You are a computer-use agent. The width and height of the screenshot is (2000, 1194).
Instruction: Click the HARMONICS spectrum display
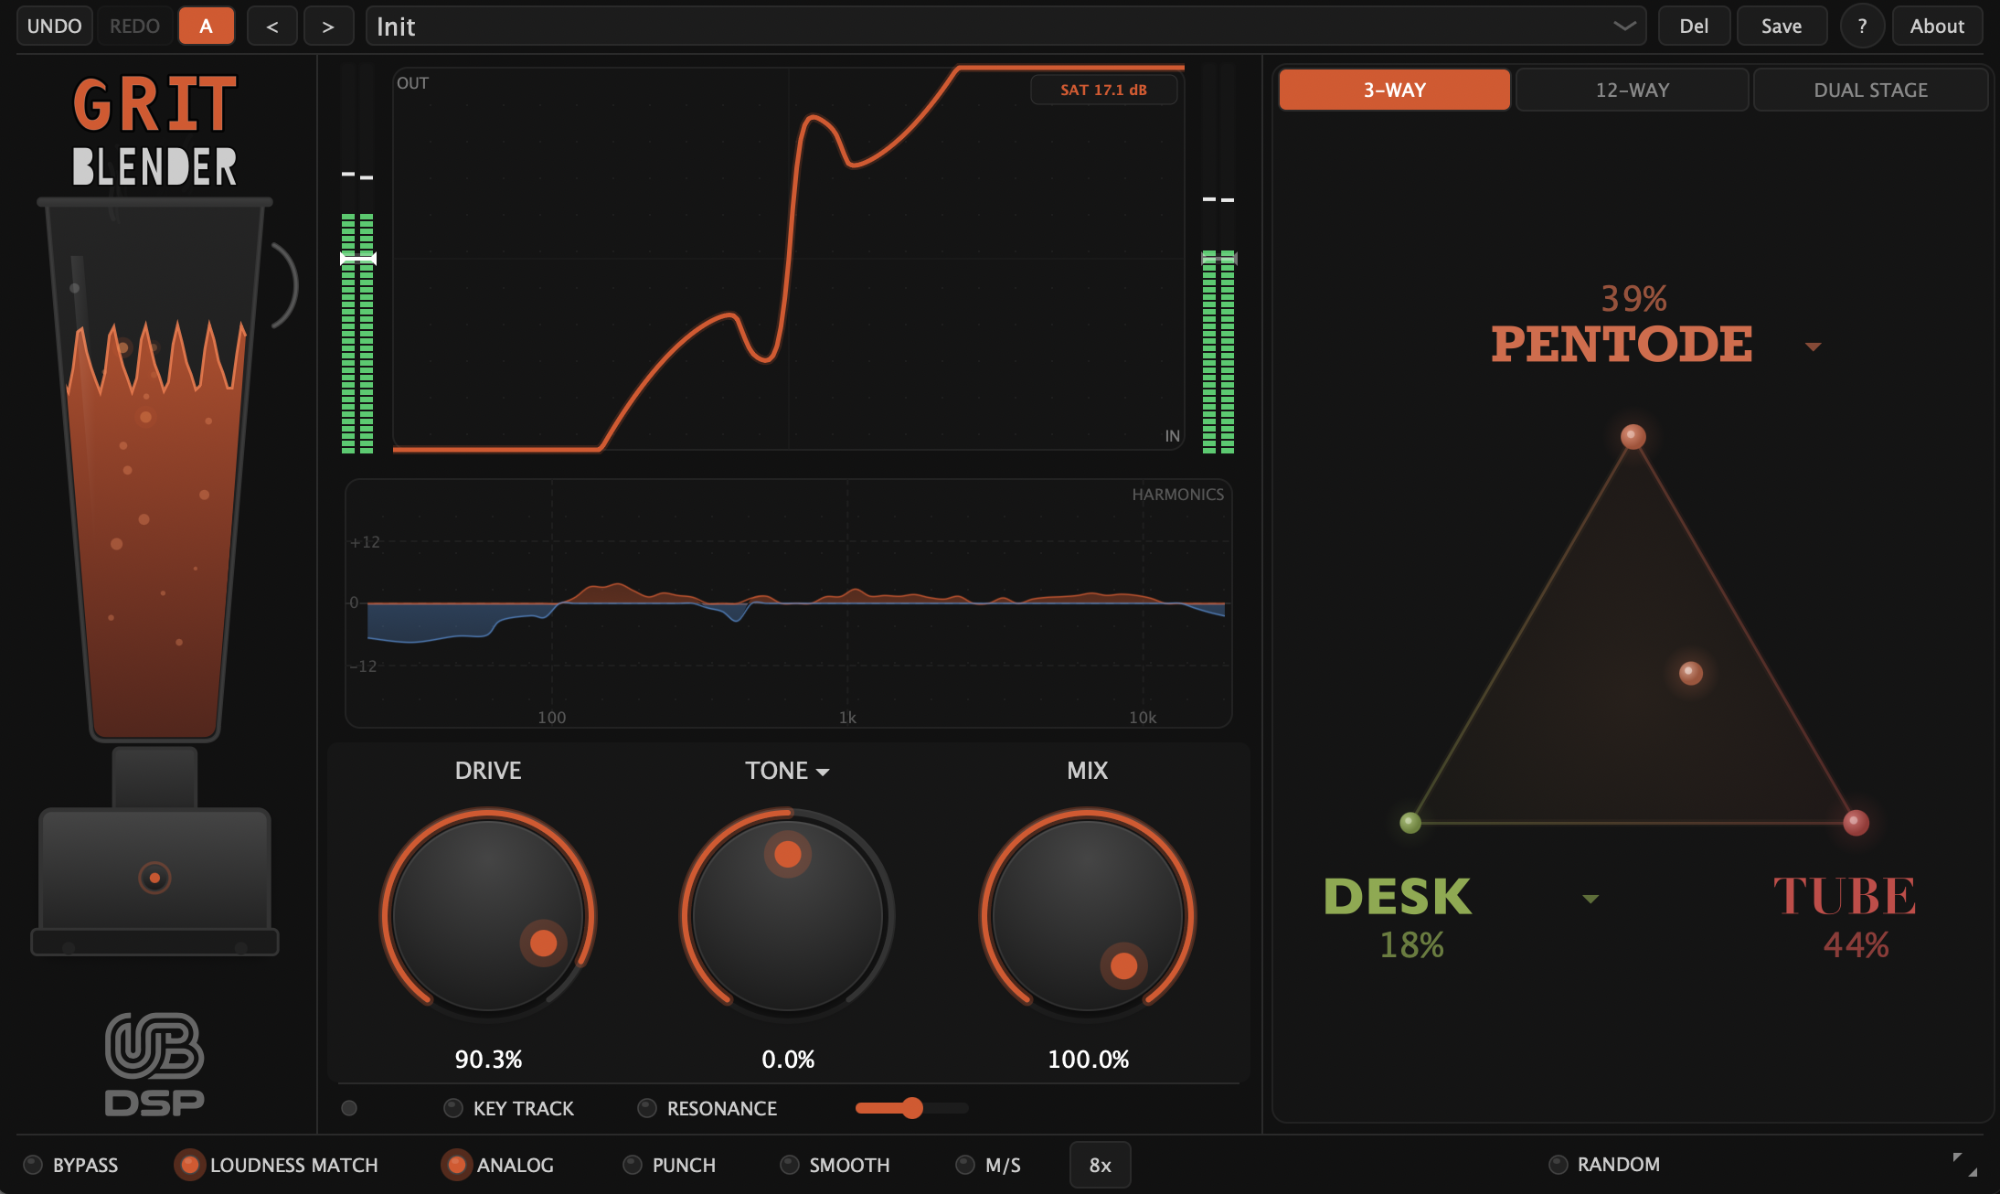(788, 604)
